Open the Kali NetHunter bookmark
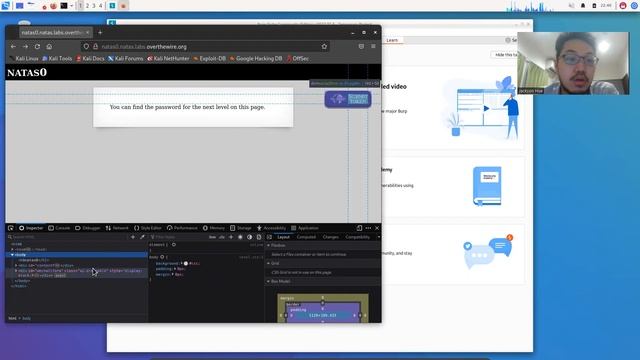The height and width of the screenshot is (360, 640). 168,58
